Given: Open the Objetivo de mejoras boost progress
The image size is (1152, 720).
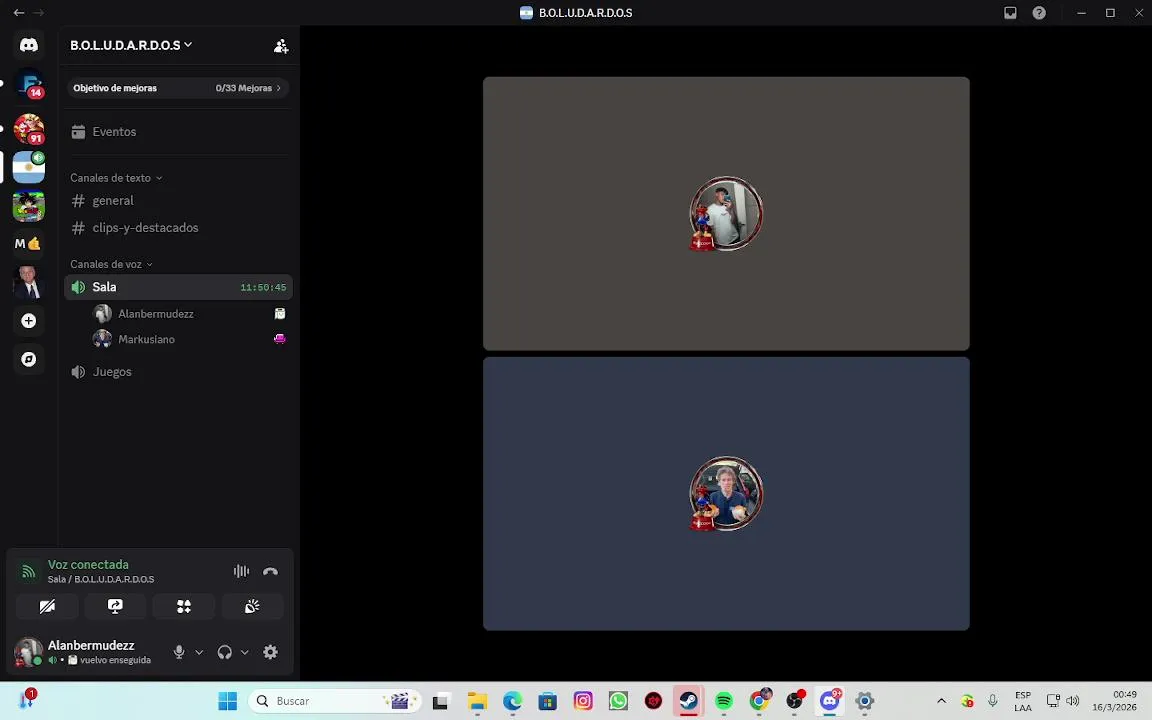Looking at the screenshot, I should [x=179, y=88].
